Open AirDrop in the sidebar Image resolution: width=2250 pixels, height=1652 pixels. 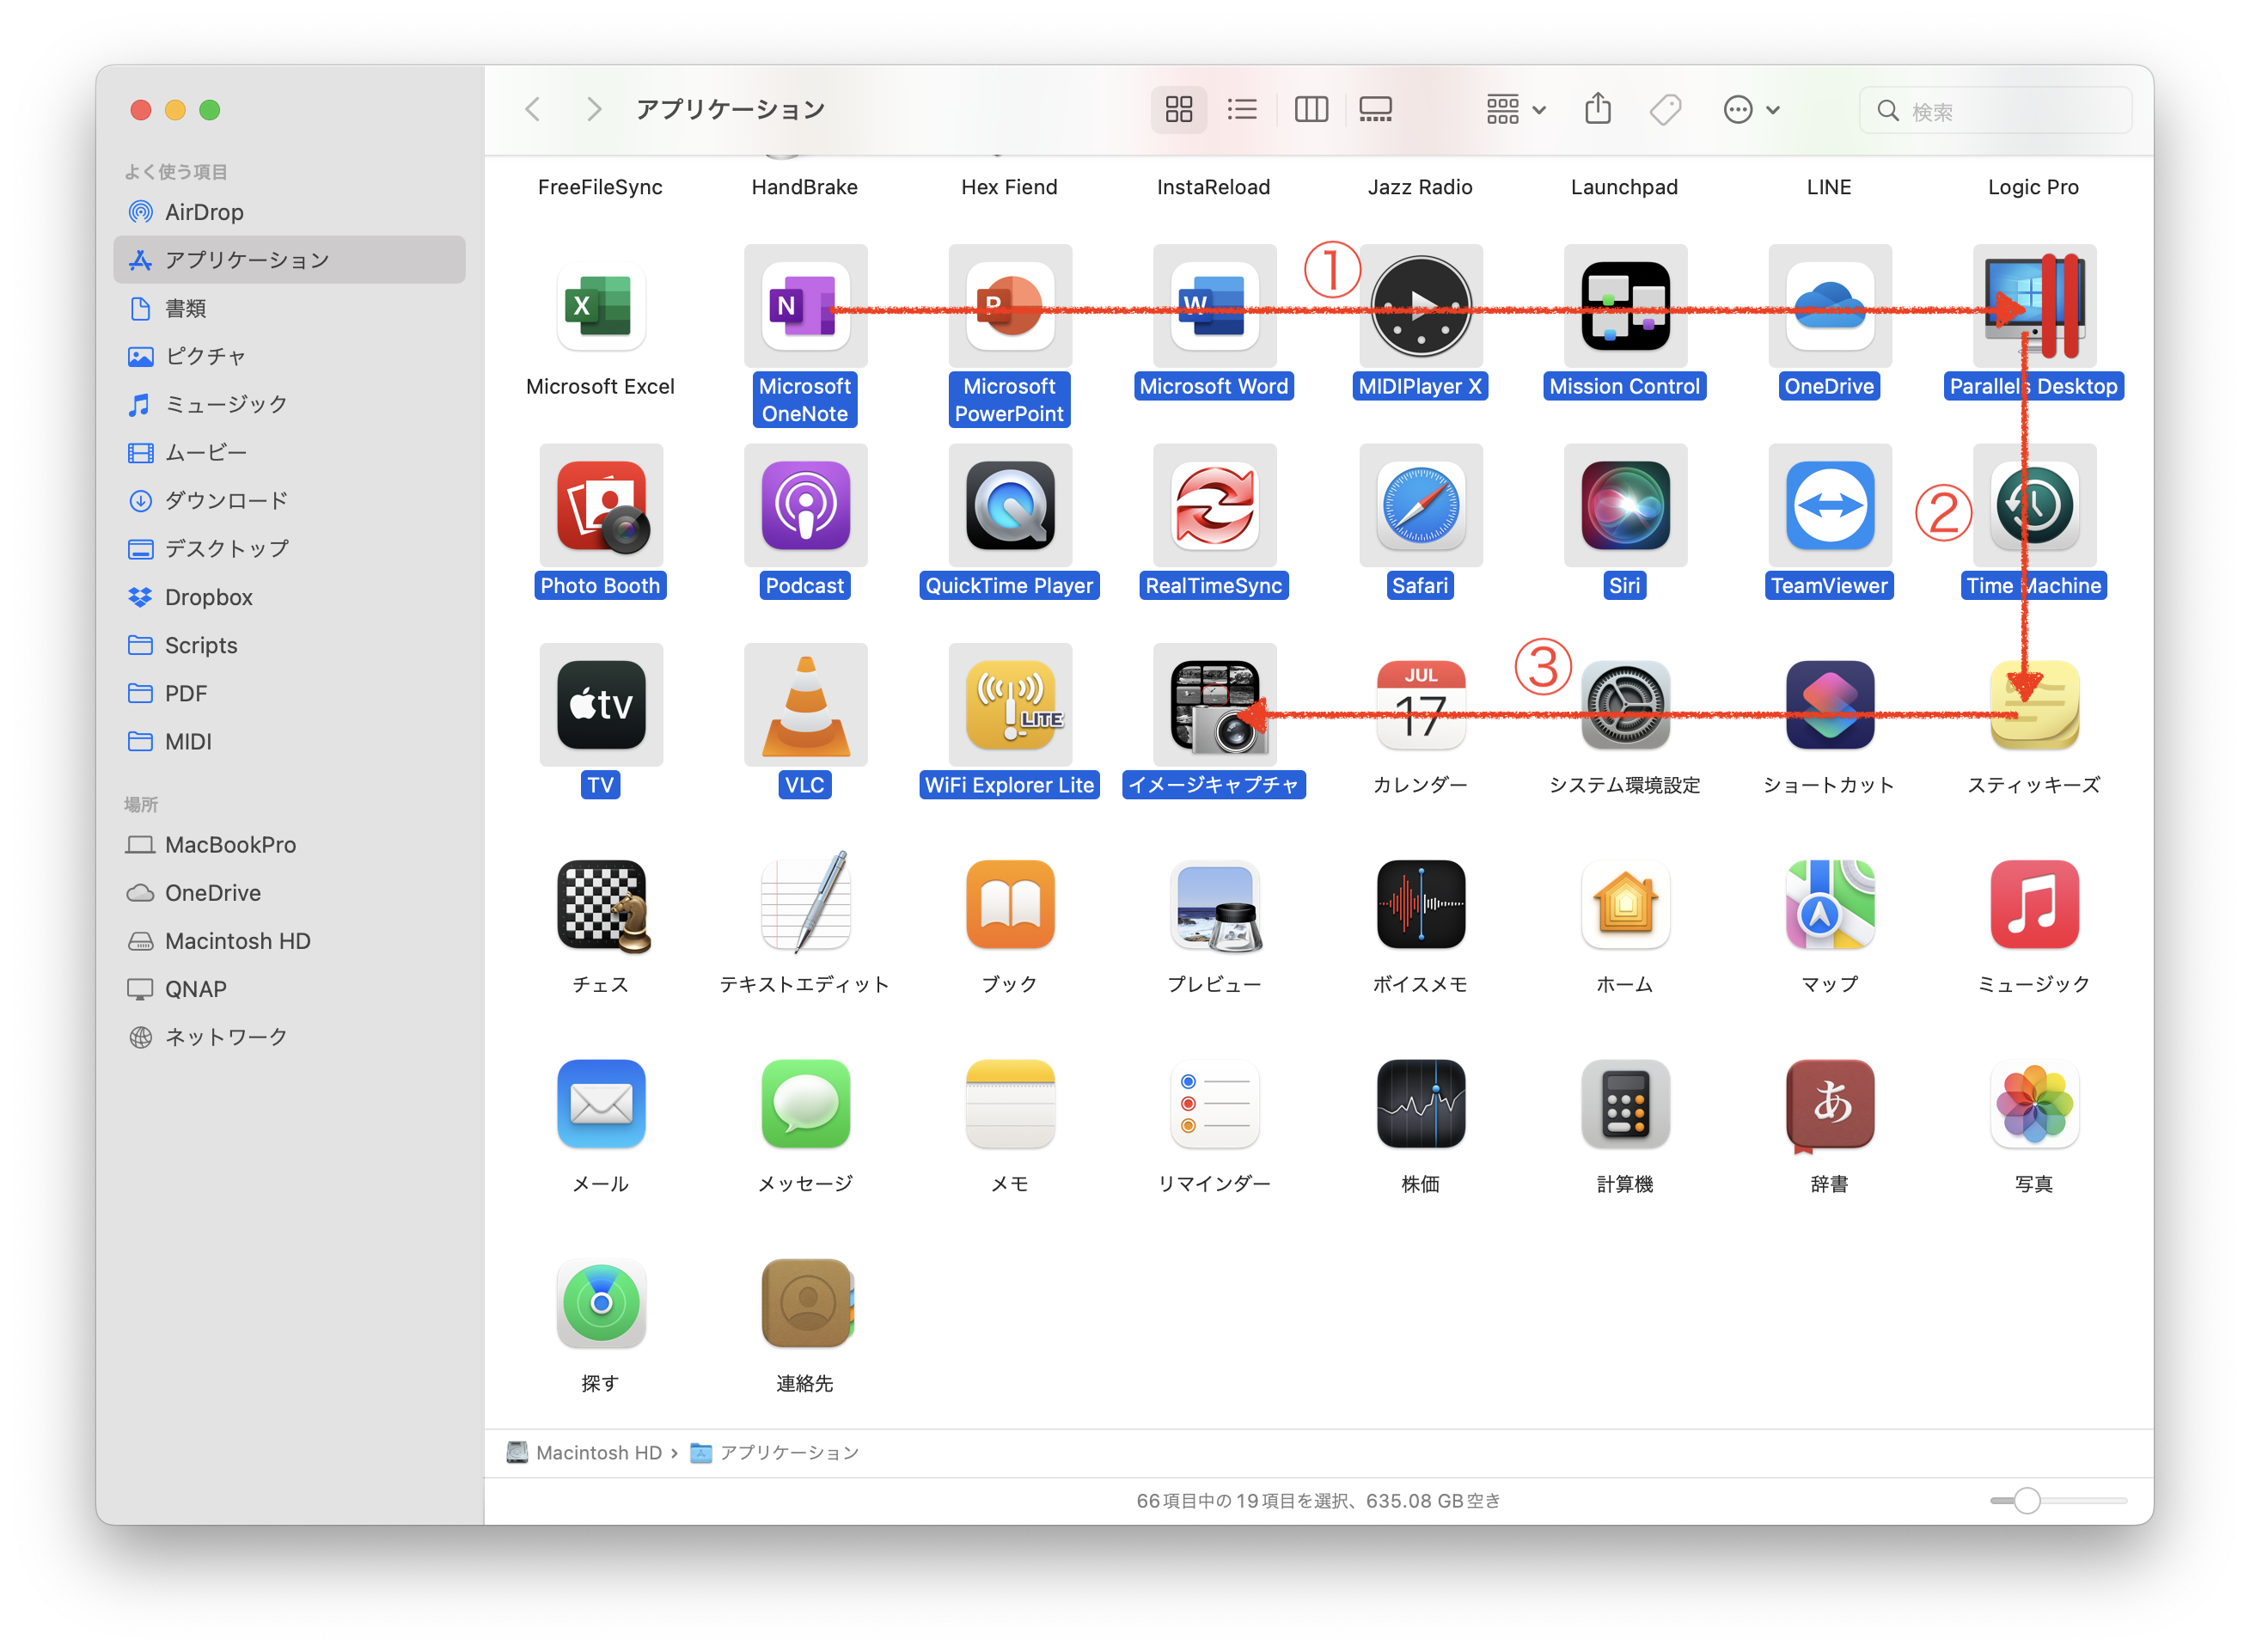pyautogui.click(x=204, y=212)
